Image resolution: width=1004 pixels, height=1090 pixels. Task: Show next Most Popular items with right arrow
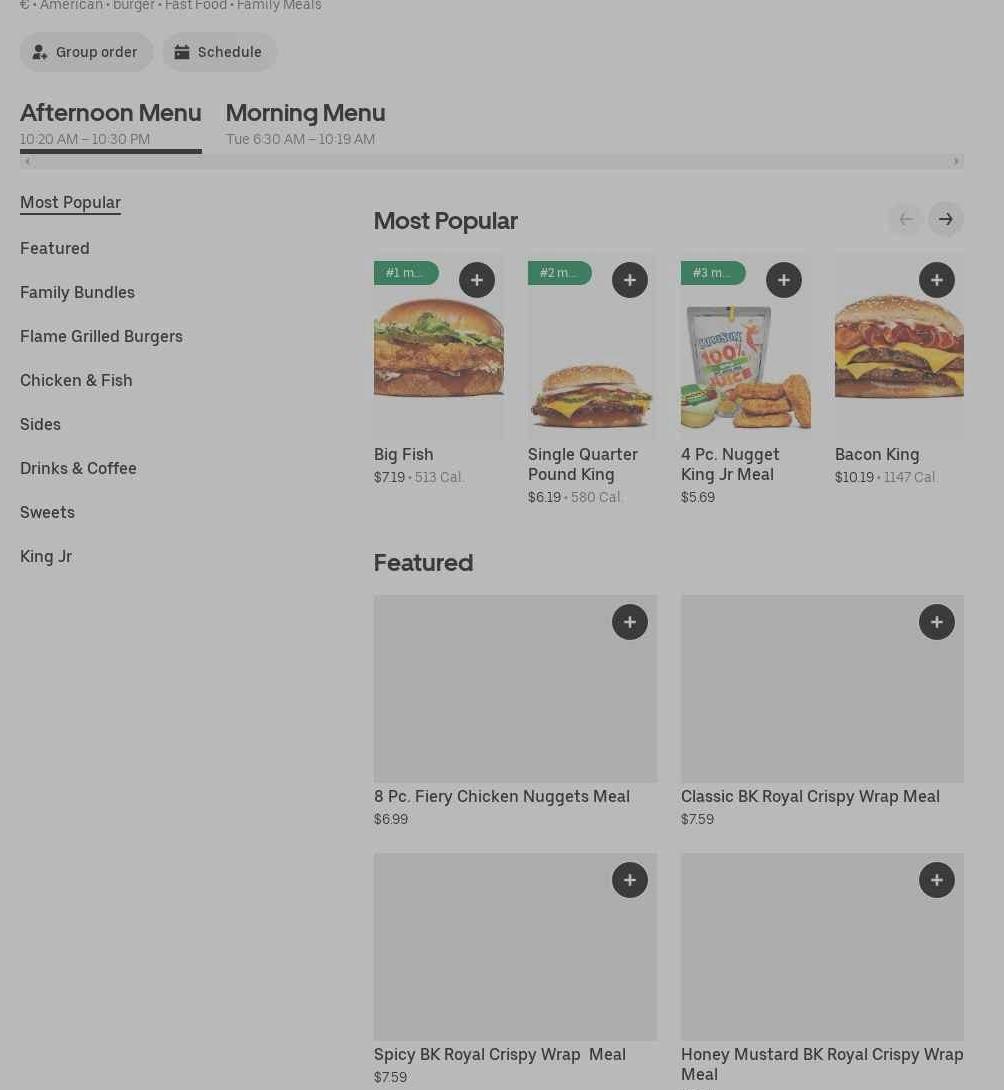(x=945, y=219)
